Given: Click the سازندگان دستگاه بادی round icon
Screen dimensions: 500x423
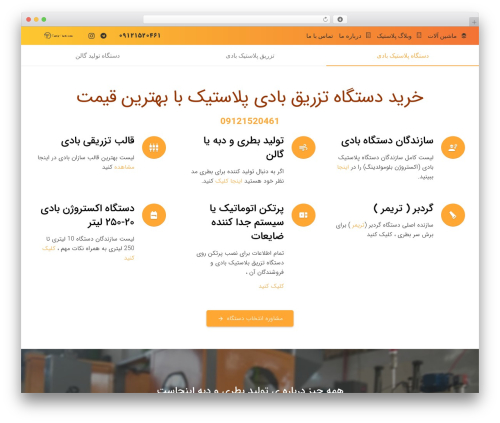Looking at the screenshot, I should 453,147.
